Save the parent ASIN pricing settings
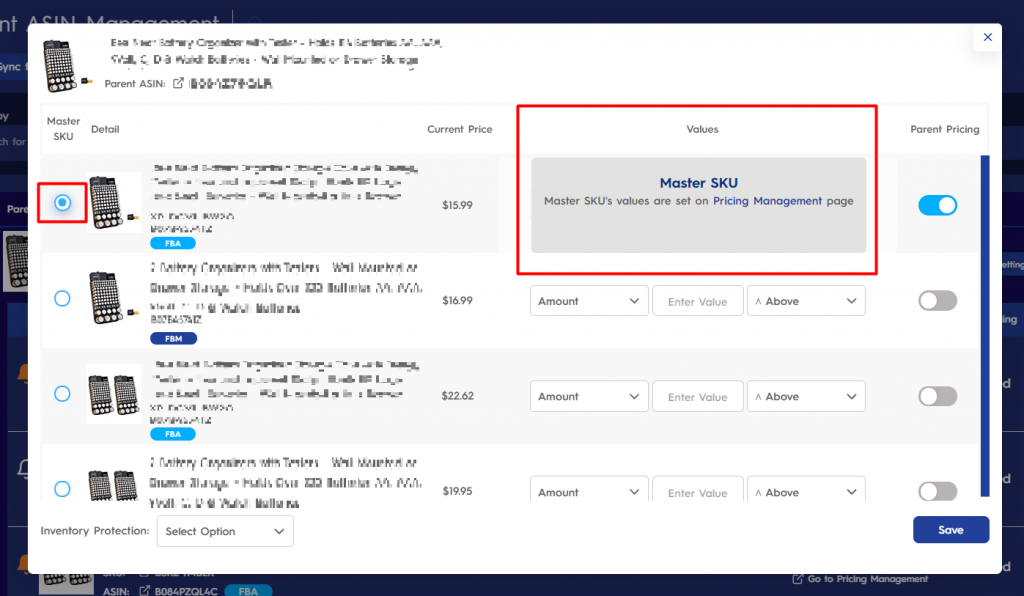This screenshot has width=1024, height=596. point(951,529)
